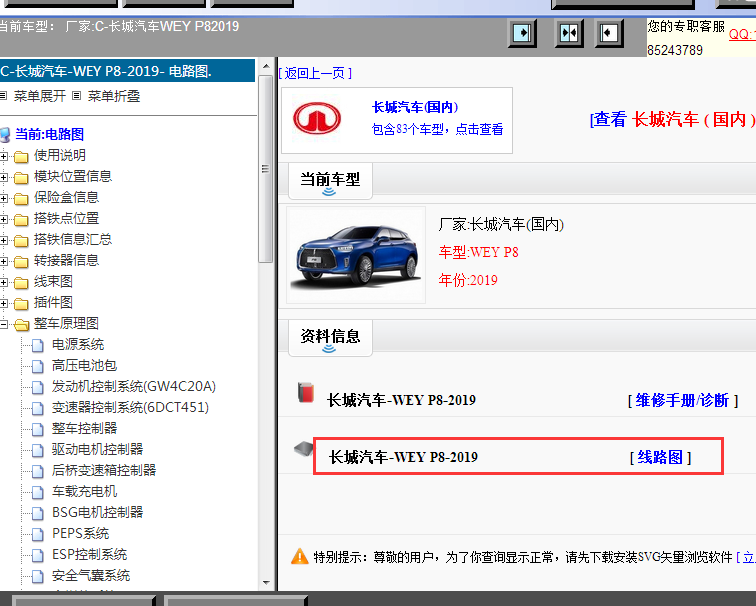
Task: Click the 搭铁信息汇总 folder icon
Action: pos(21,240)
